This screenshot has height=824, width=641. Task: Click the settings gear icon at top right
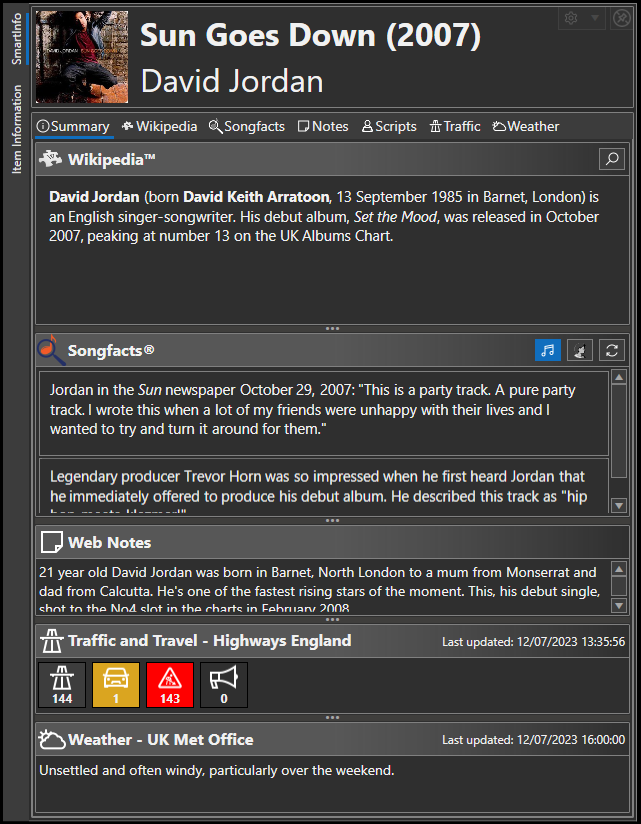coord(571,18)
